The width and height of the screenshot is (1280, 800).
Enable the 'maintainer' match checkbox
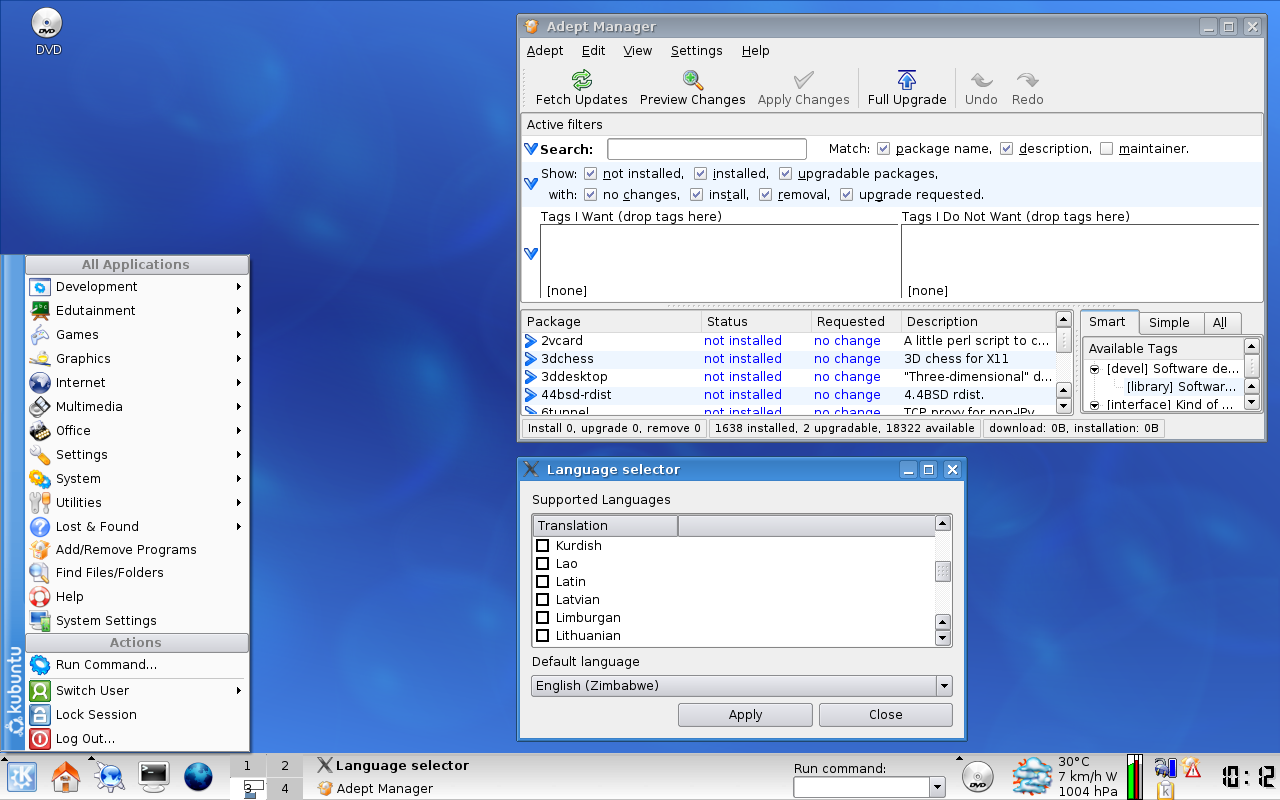point(1106,149)
